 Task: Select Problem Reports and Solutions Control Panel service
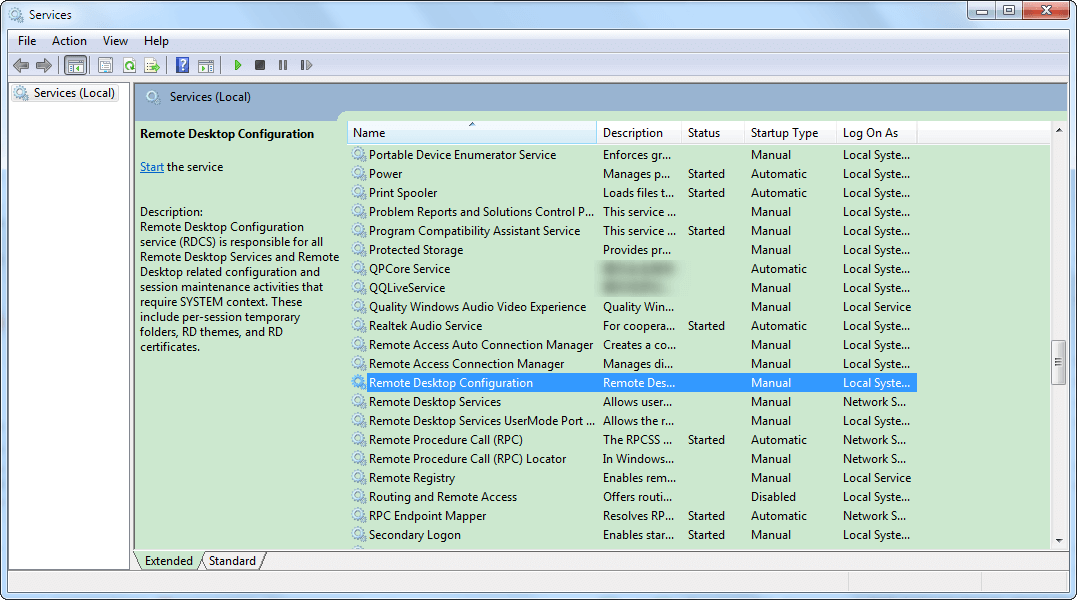click(x=481, y=211)
